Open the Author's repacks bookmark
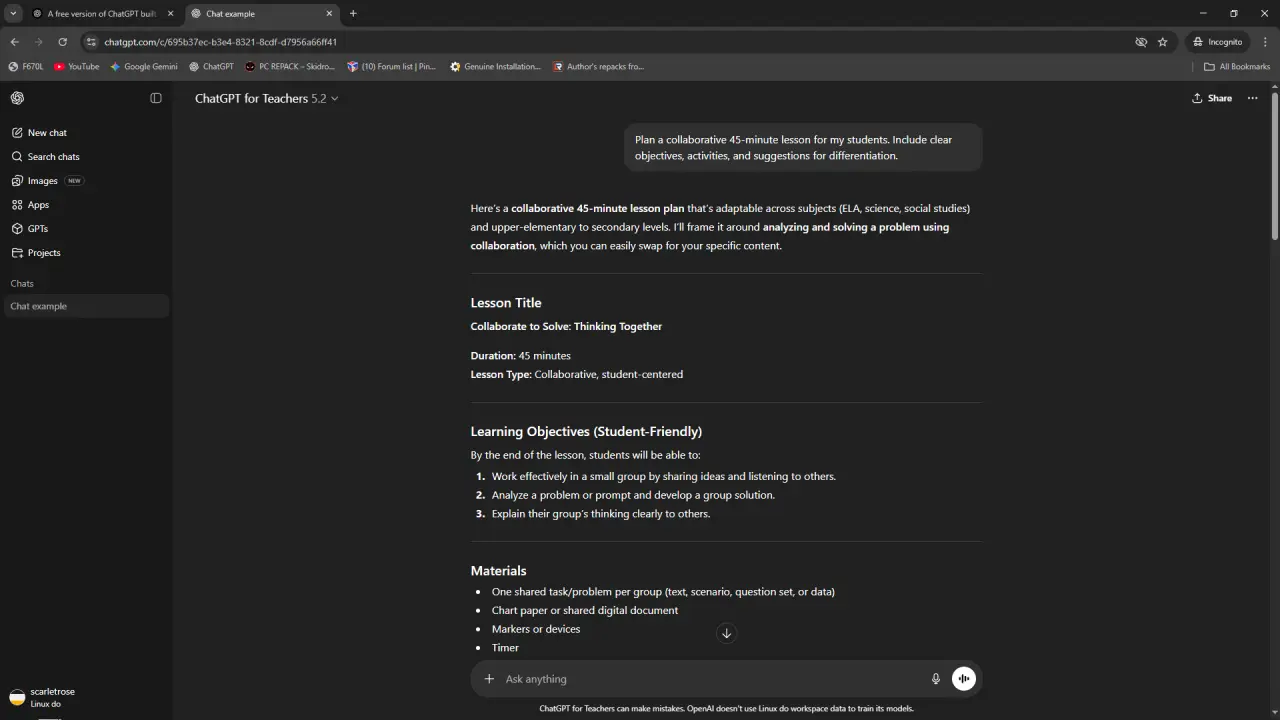Viewport: 1280px width, 720px height. point(599,67)
